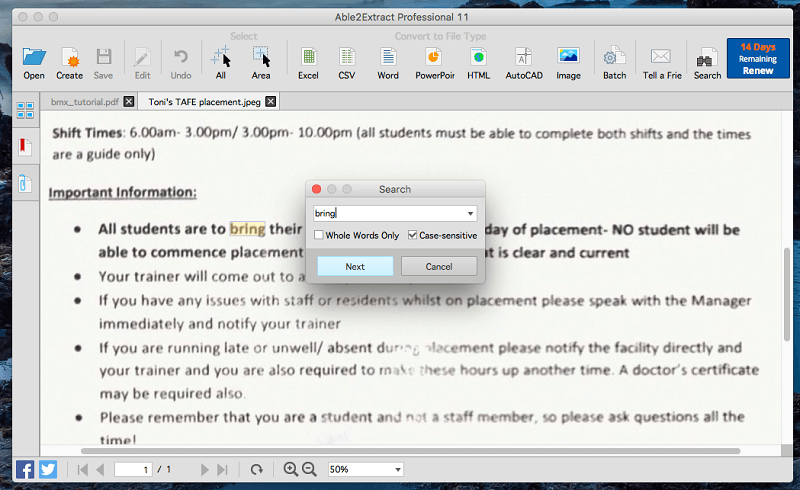
Task: Convert to HTML using the HTML icon
Action: tap(478, 57)
